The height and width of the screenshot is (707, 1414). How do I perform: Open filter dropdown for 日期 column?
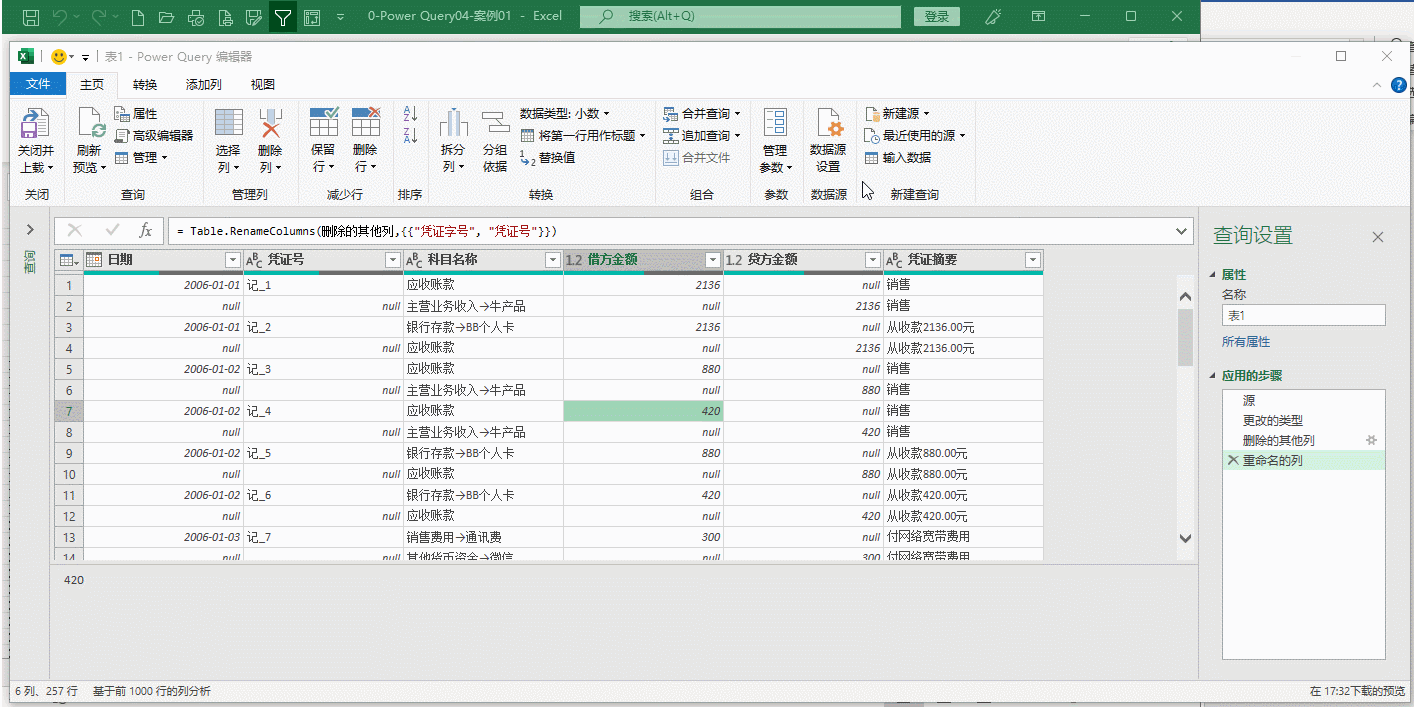[233, 260]
